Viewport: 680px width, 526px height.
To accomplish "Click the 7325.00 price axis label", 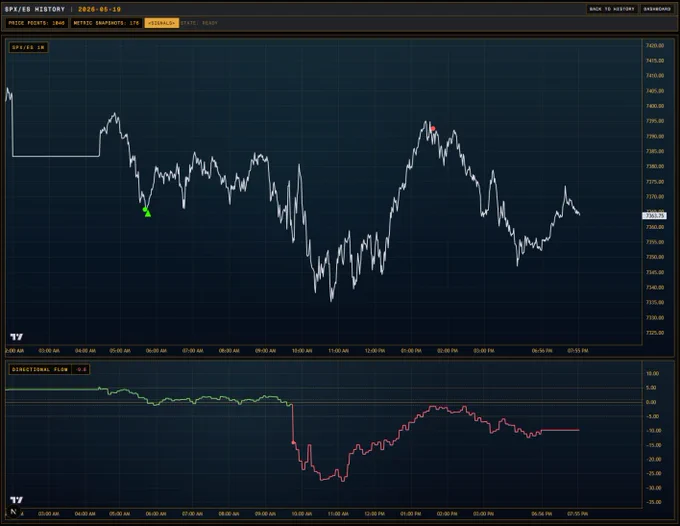I will tap(655, 333).
